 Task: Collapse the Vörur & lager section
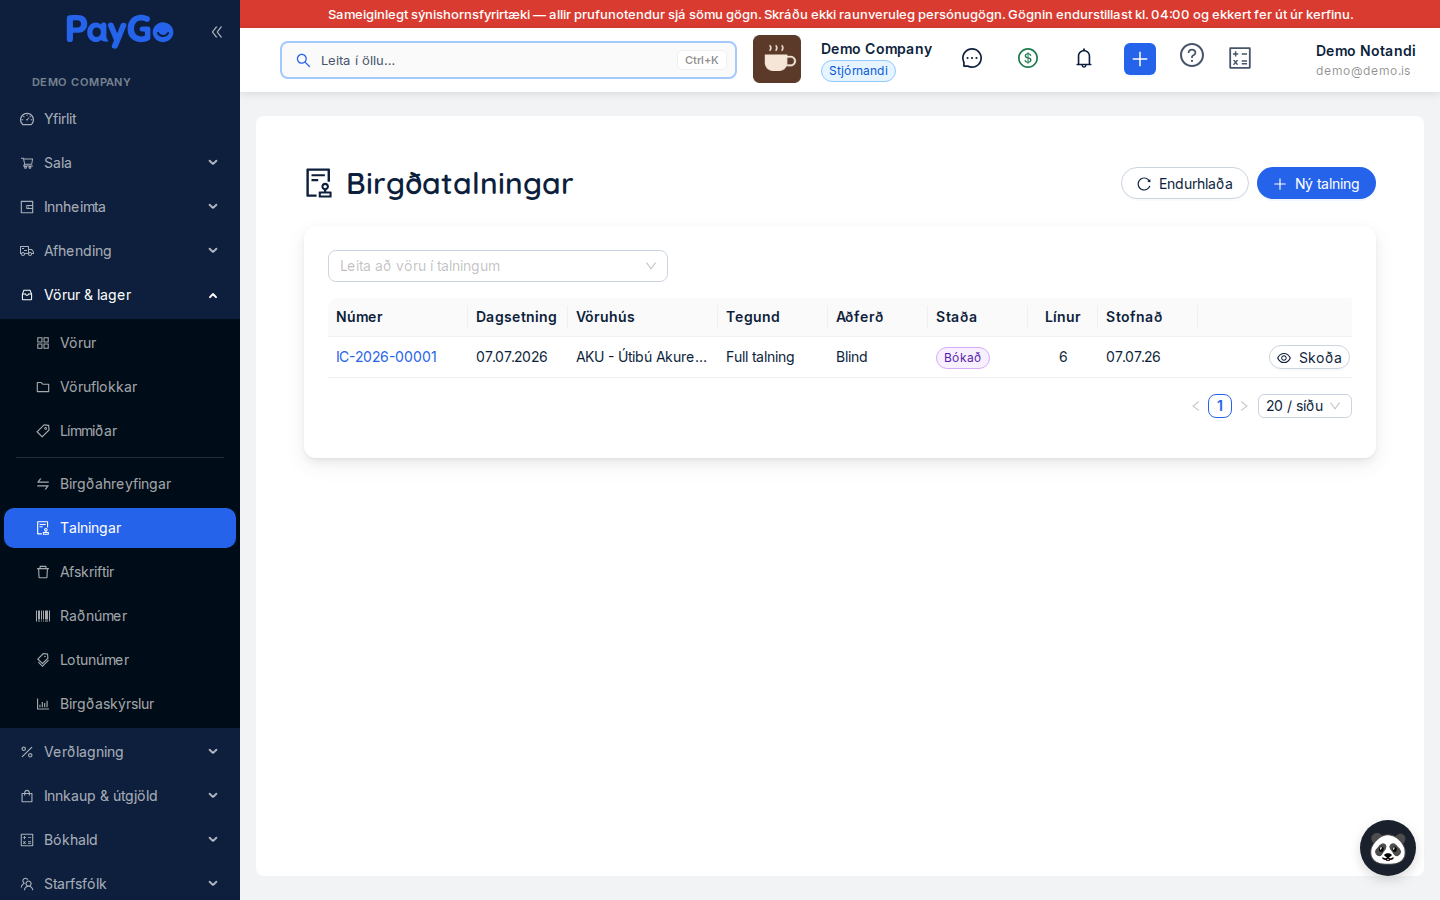(x=120, y=295)
